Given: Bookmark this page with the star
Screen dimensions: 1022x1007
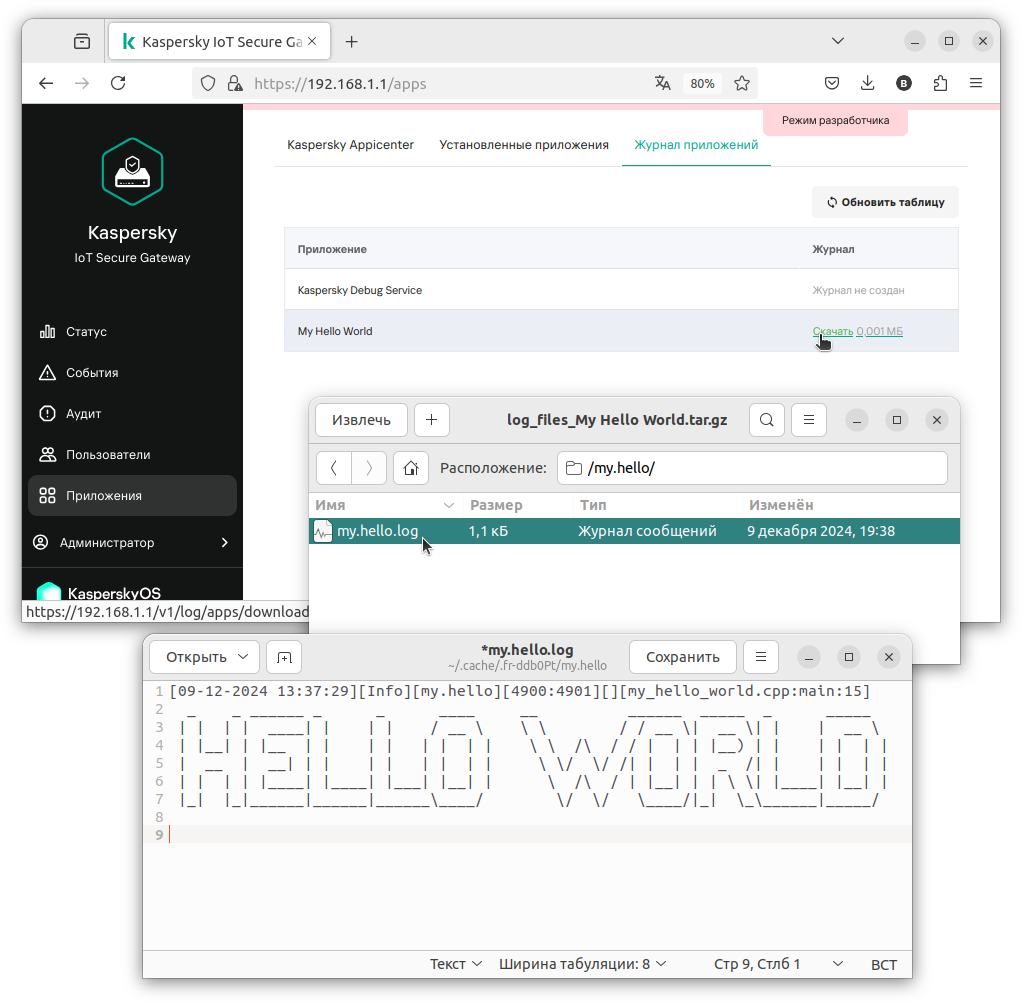Looking at the screenshot, I should click(x=742, y=83).
